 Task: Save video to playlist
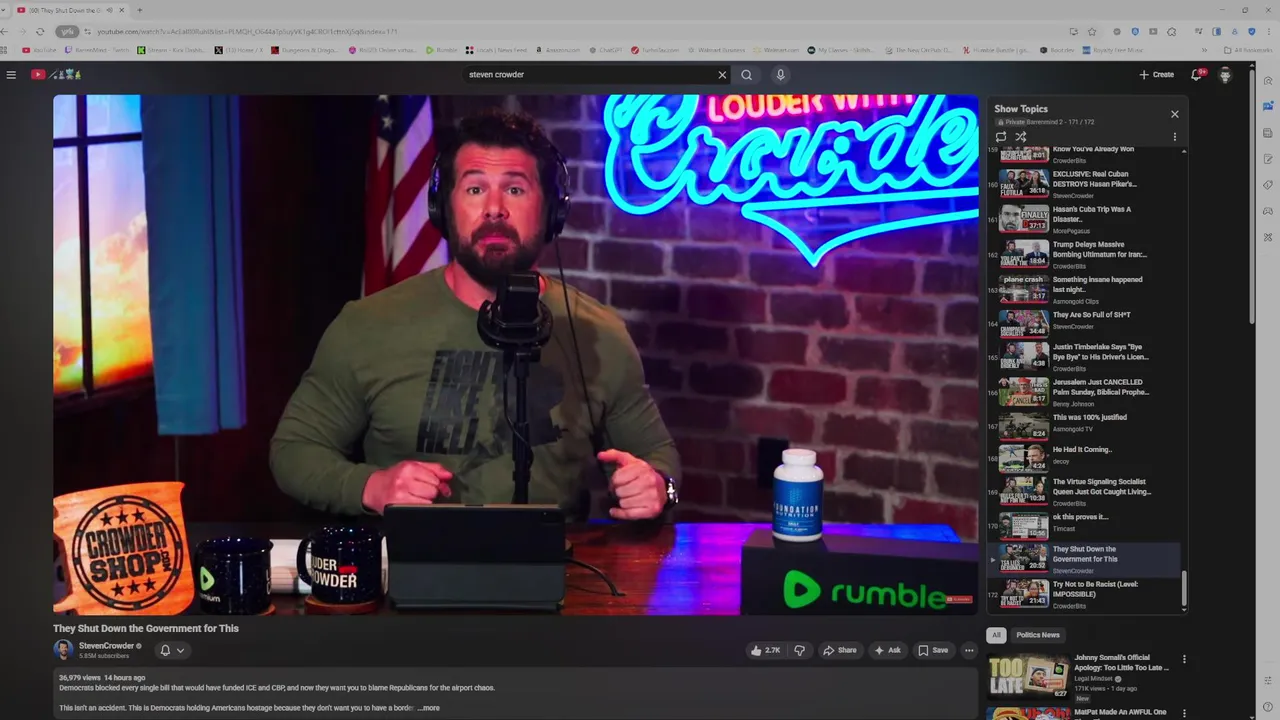[933, 650]
